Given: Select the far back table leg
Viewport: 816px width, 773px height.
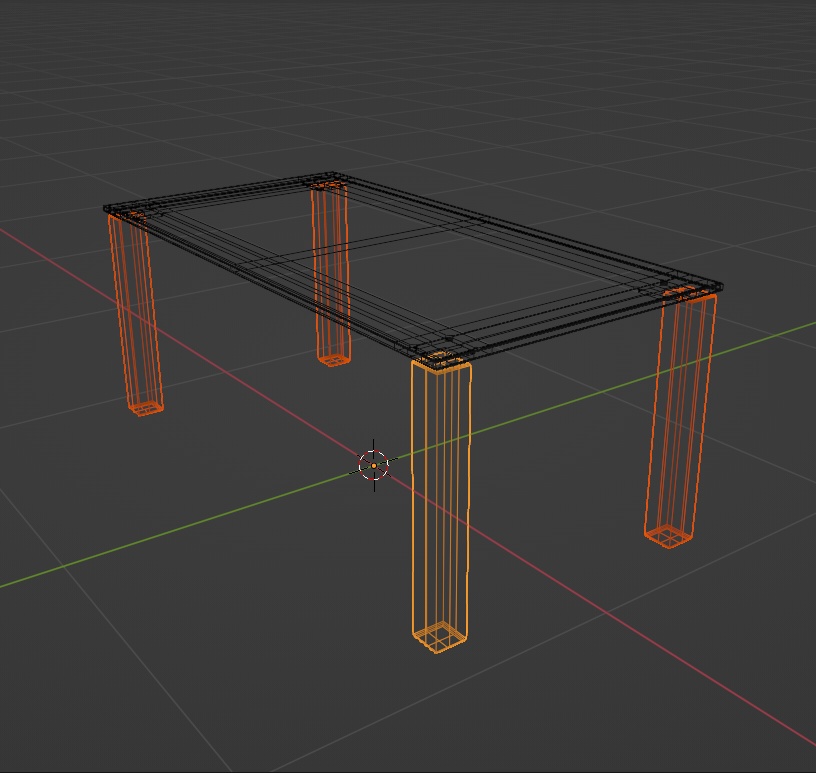Looking at the screenshot, I should coord(330,275).
